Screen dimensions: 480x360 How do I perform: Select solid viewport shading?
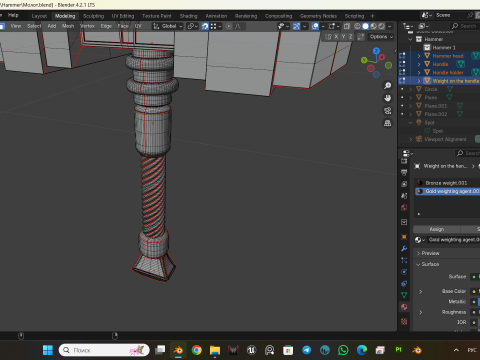tap(365, 26)
